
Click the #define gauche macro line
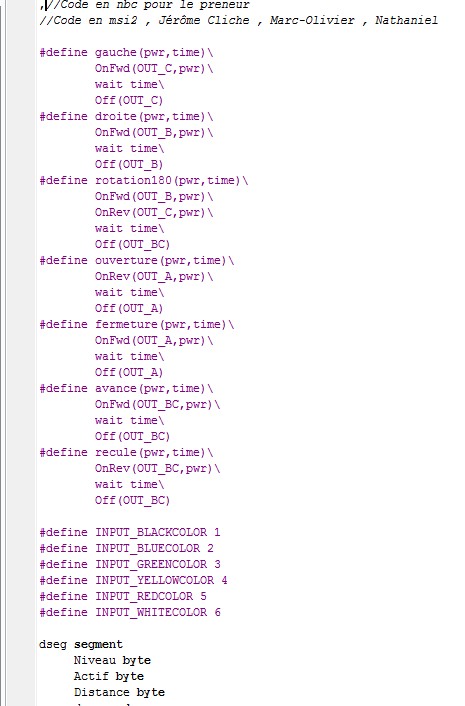[x=126, y=53]
